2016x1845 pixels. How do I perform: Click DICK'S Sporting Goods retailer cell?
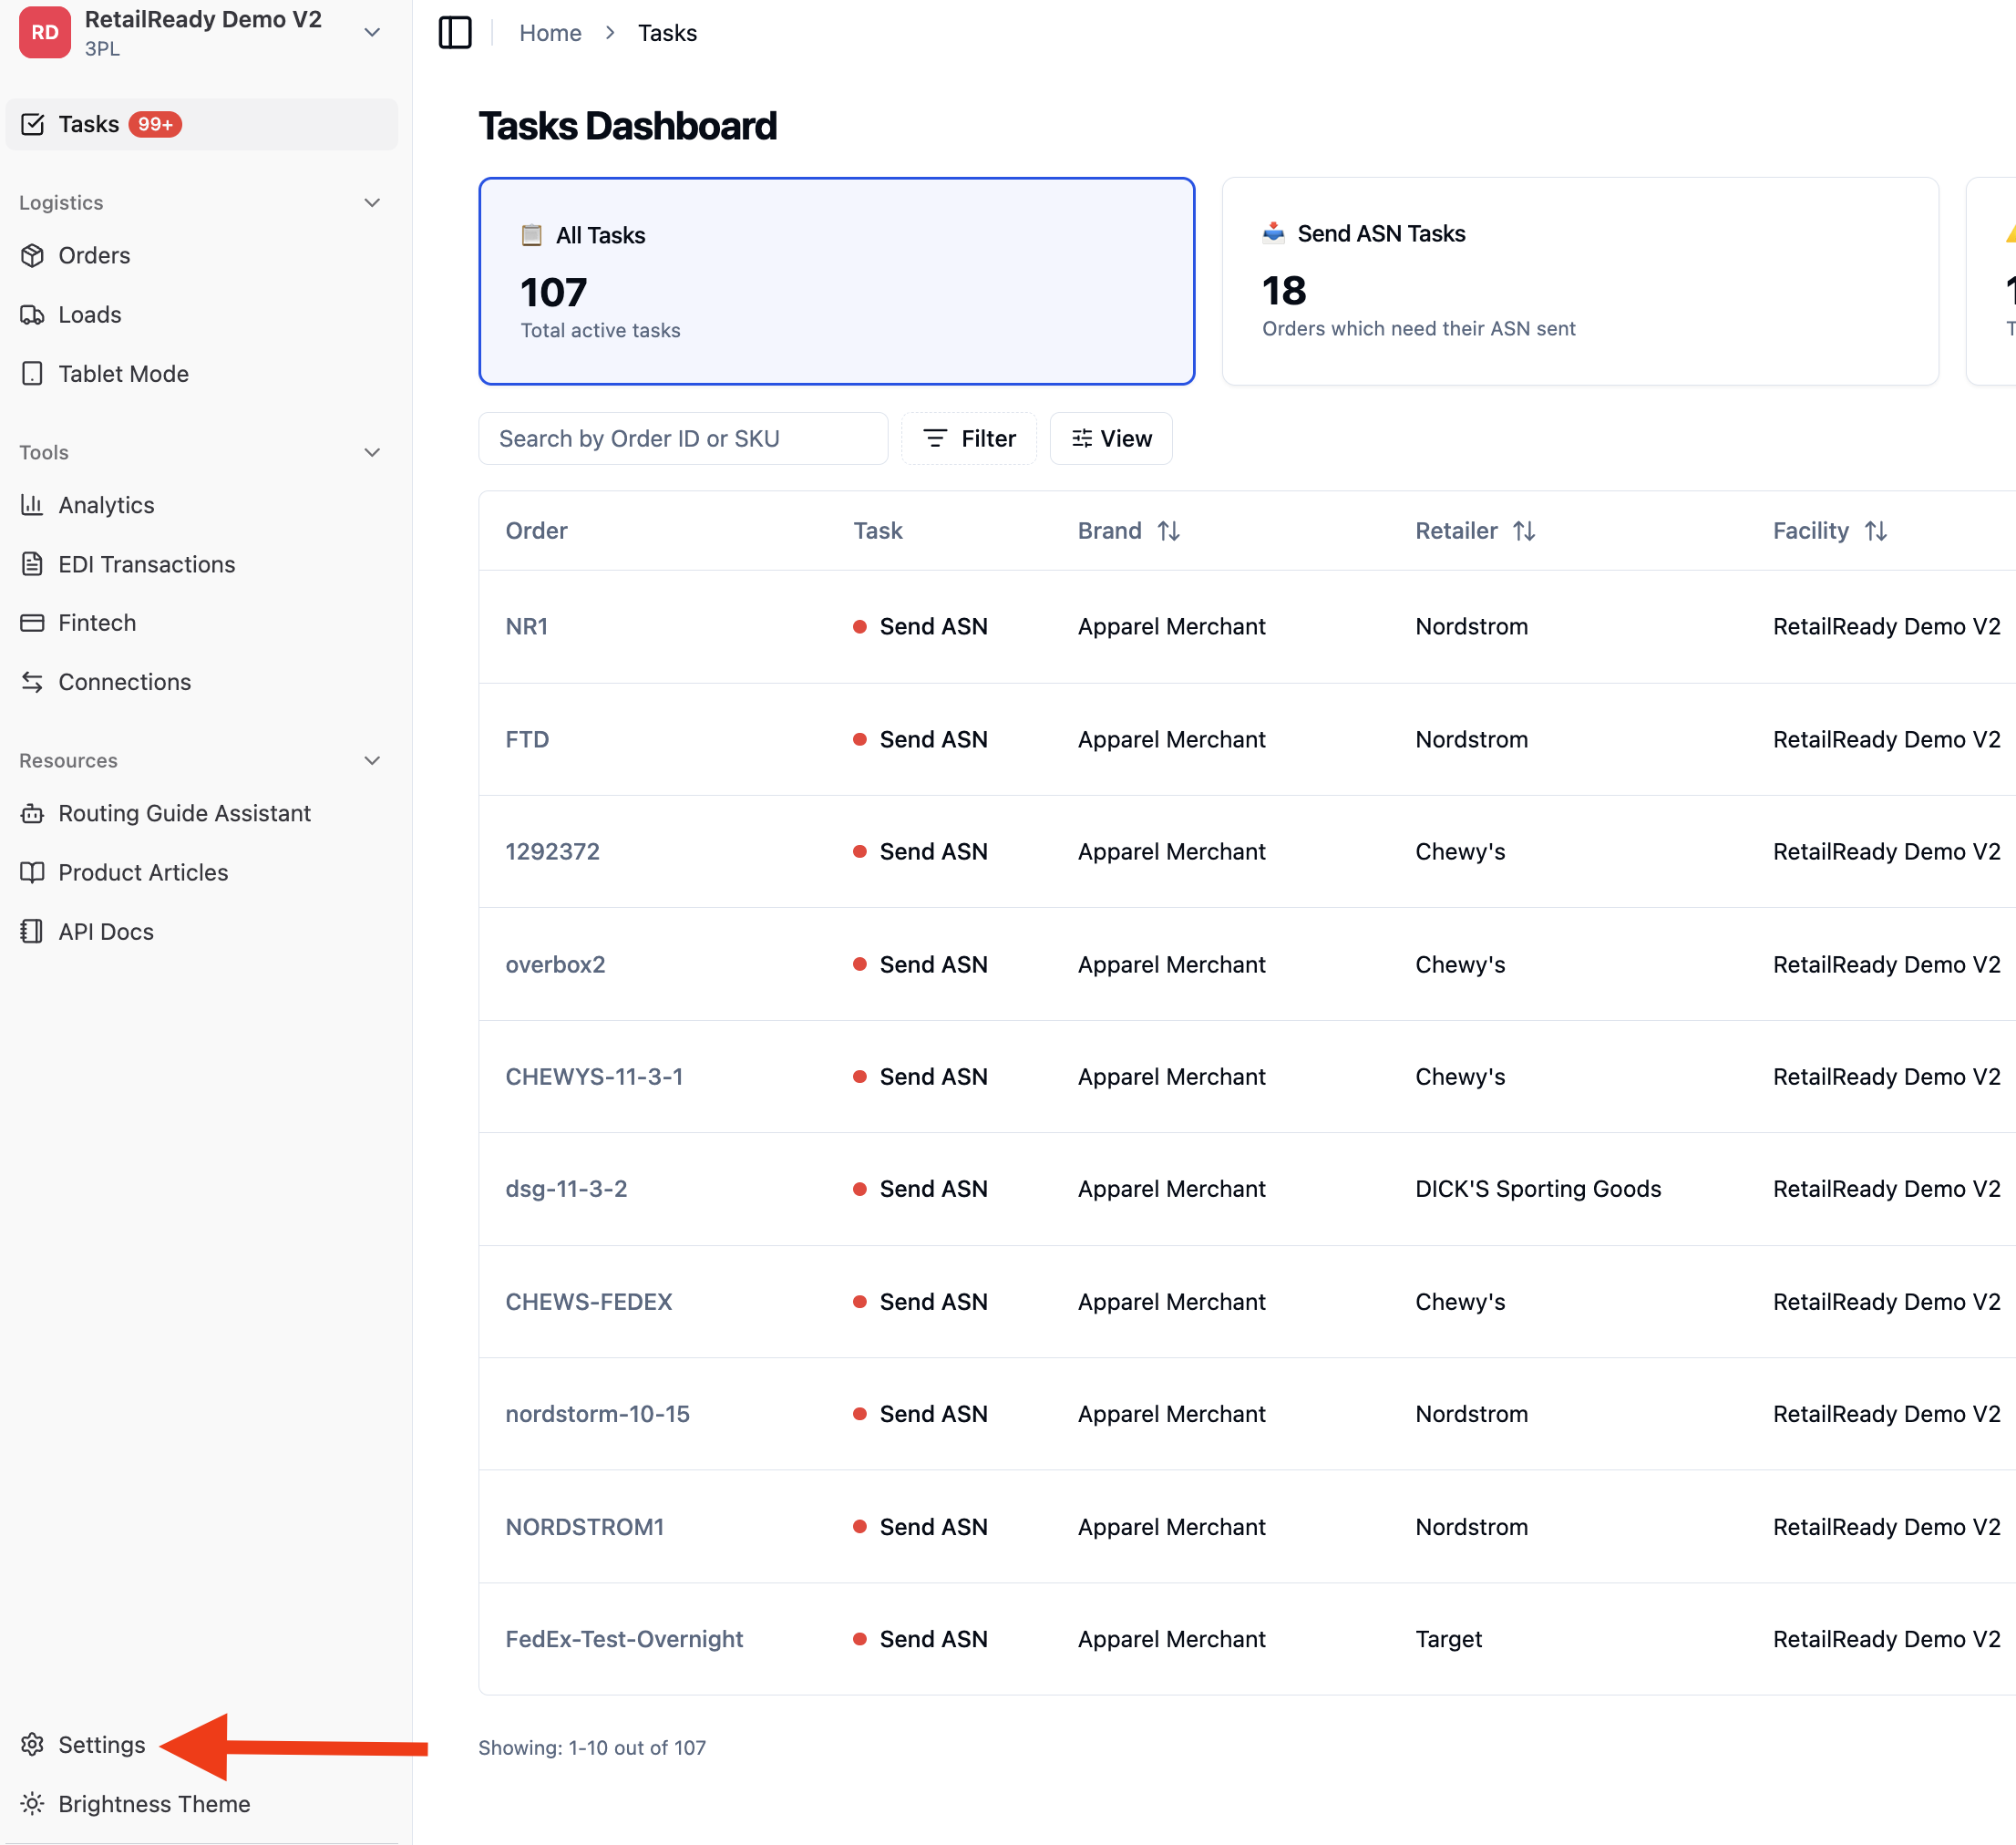click(x=1538, y=1188)
